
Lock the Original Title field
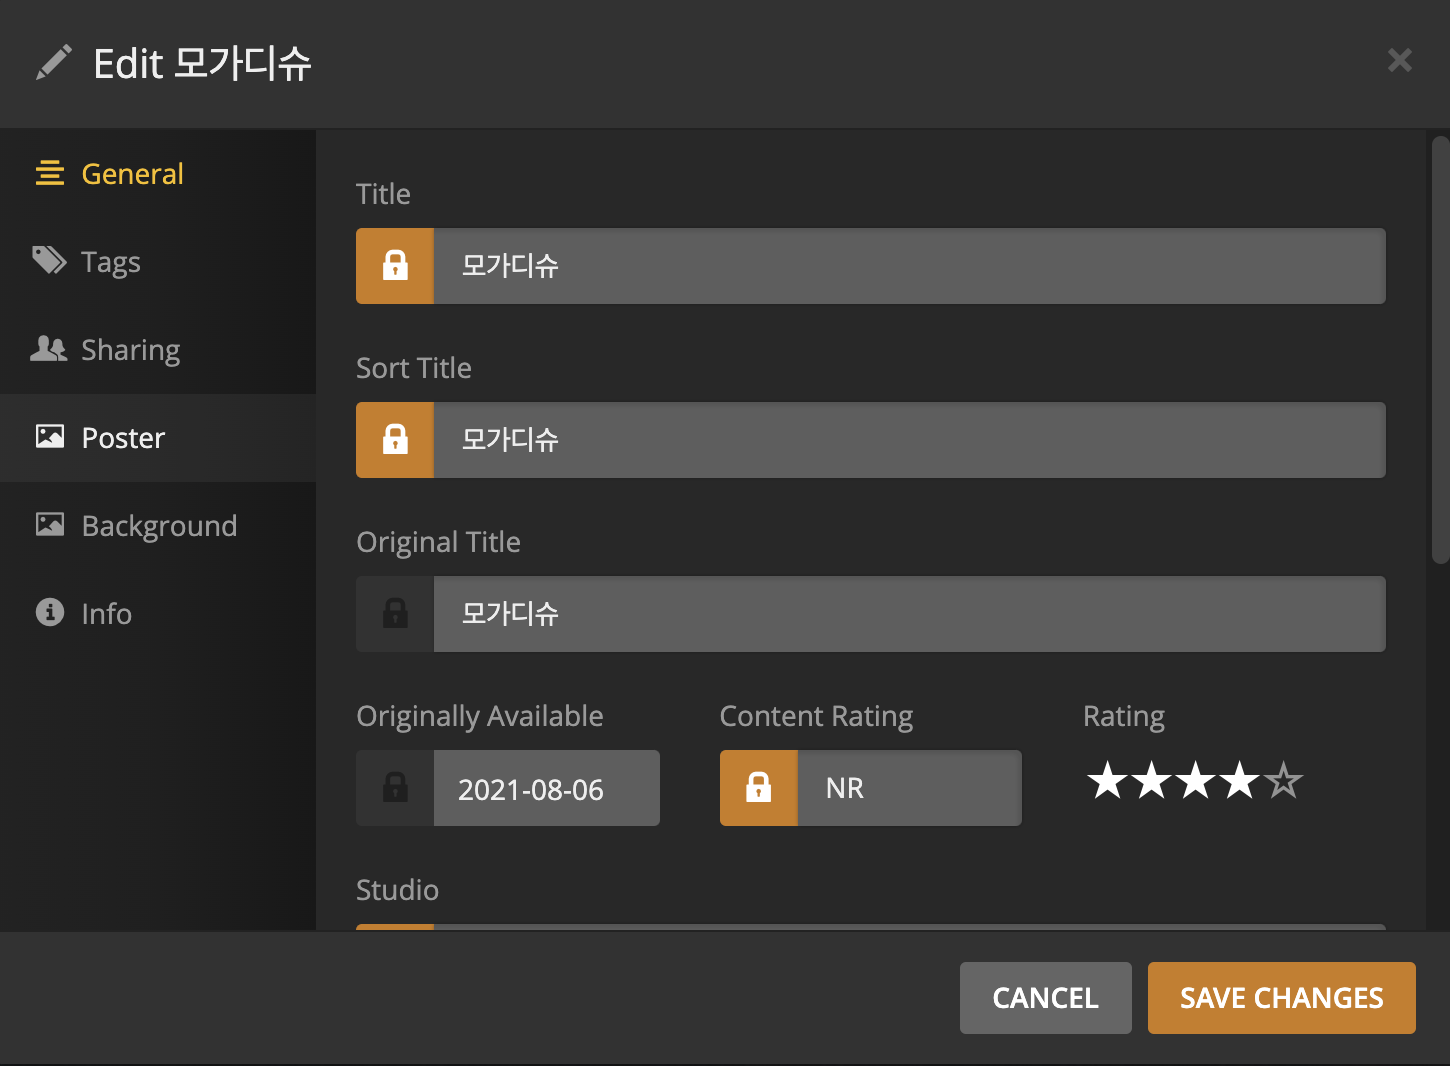point(395,614)
